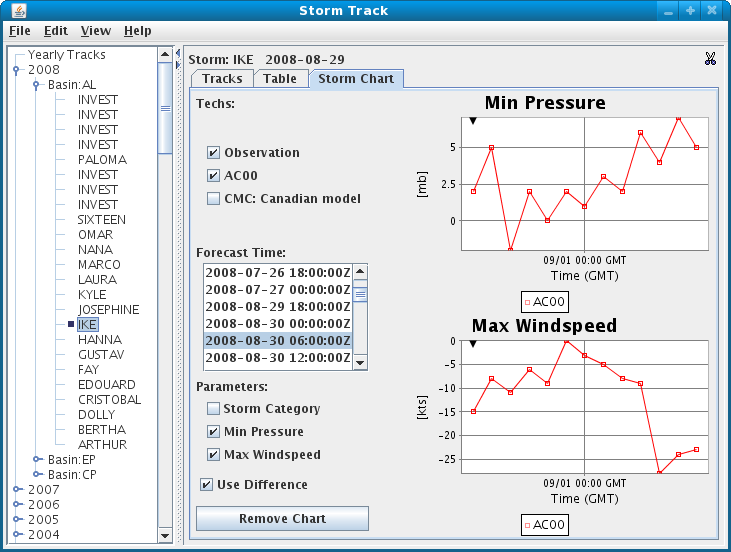This screenshot has height=552, width=731.
Task: Click the scissors icon beside storm title
Action: pos(710,59)
